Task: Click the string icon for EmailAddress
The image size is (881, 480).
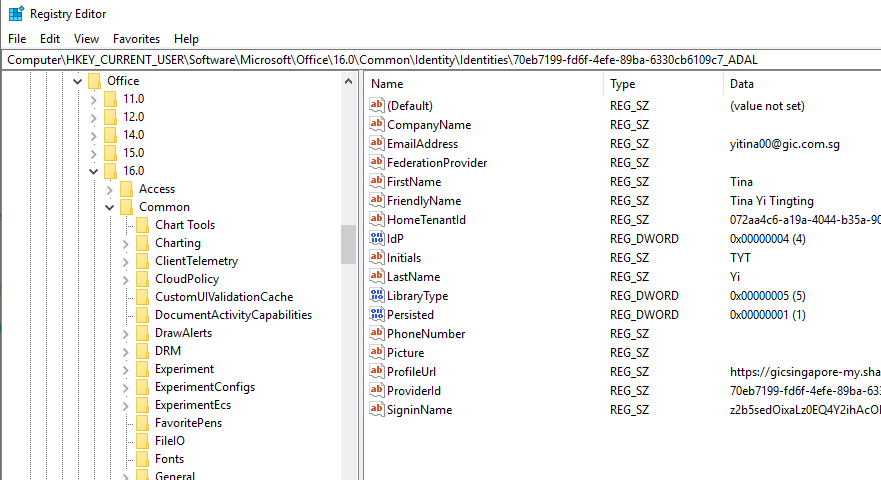Action: [376, 143]
